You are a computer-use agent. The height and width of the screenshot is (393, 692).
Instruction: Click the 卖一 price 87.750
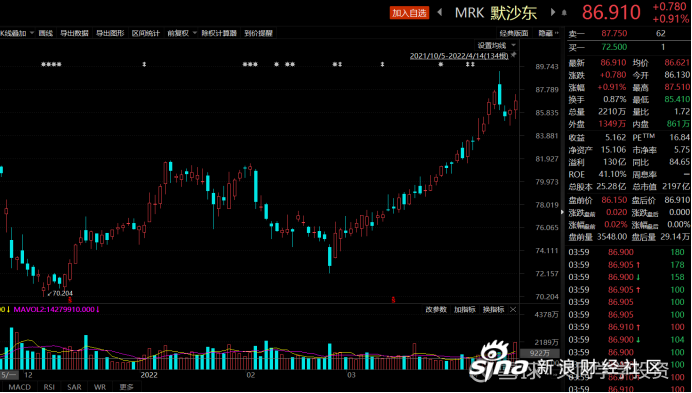[x=614, y=34]
